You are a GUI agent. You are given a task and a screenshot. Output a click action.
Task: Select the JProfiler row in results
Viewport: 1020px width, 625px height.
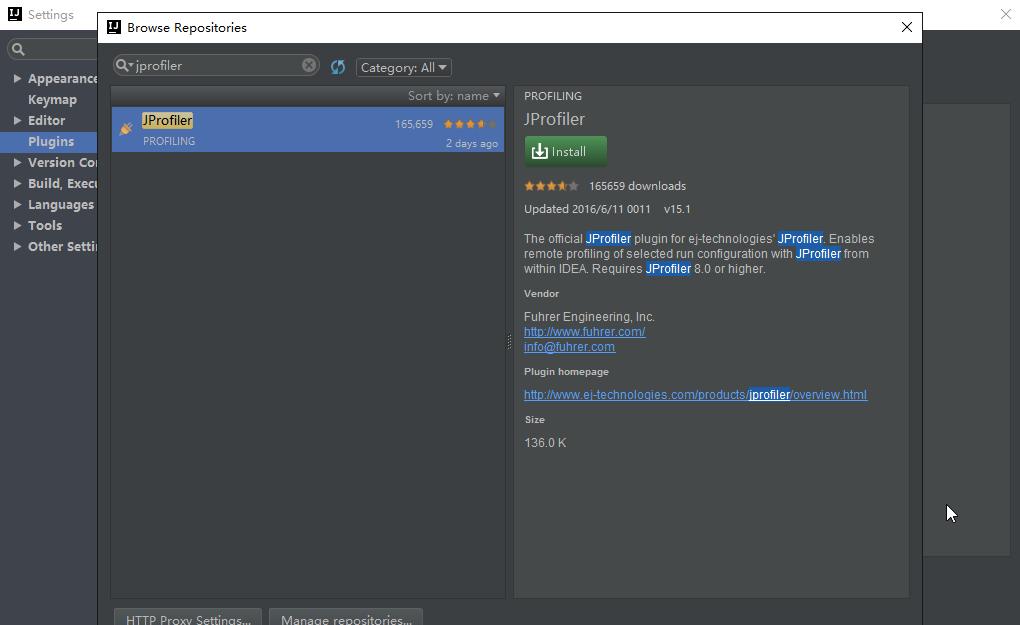pos(308,129)
